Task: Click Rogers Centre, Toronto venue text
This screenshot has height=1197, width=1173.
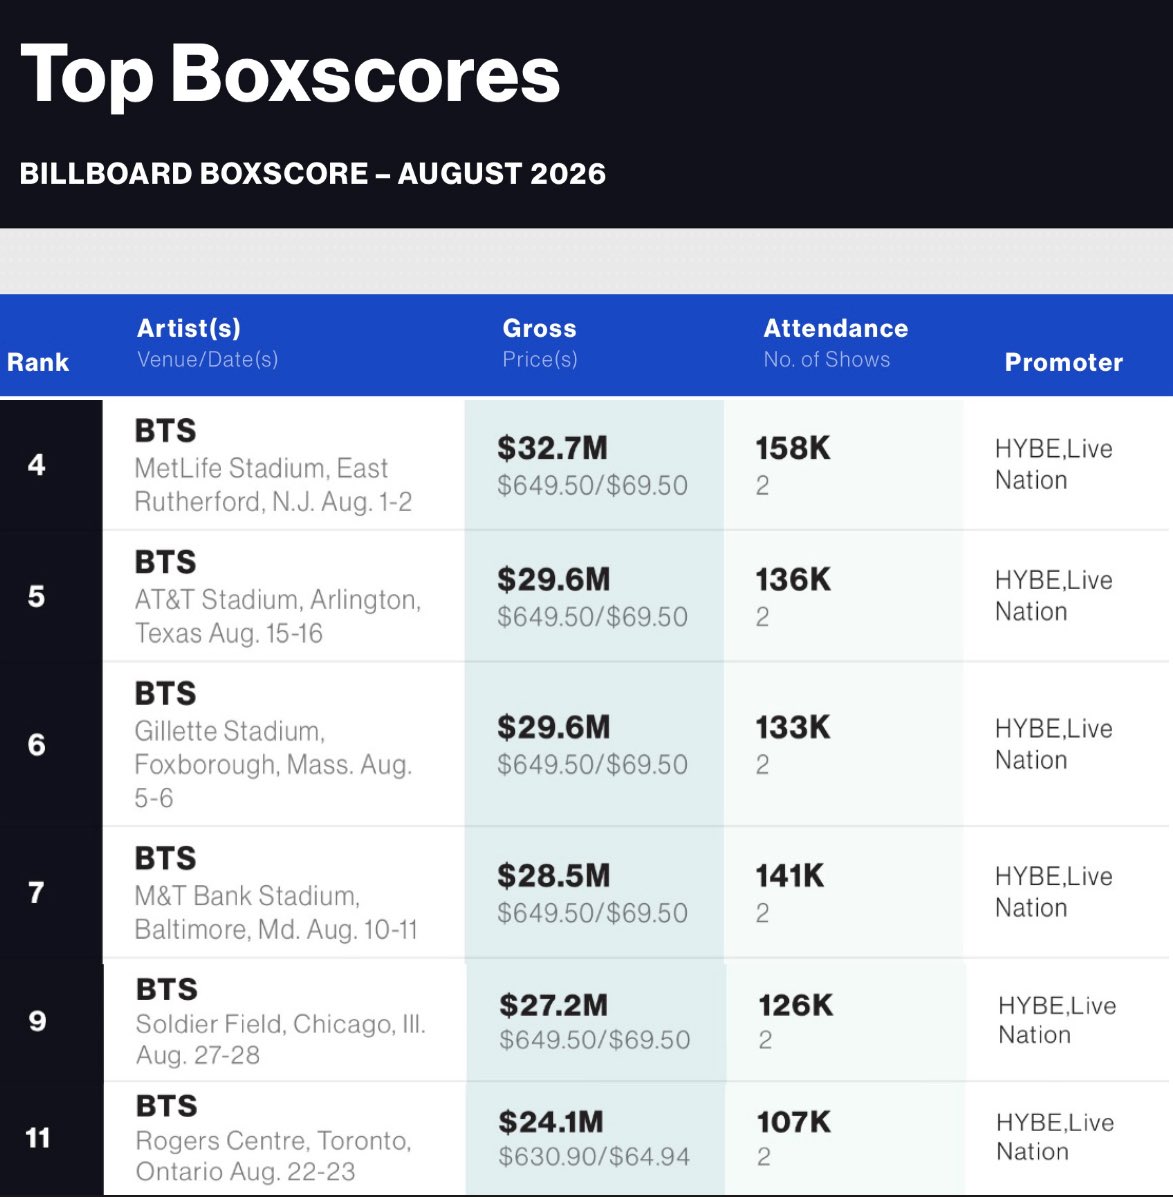Action: [273, 1156]
